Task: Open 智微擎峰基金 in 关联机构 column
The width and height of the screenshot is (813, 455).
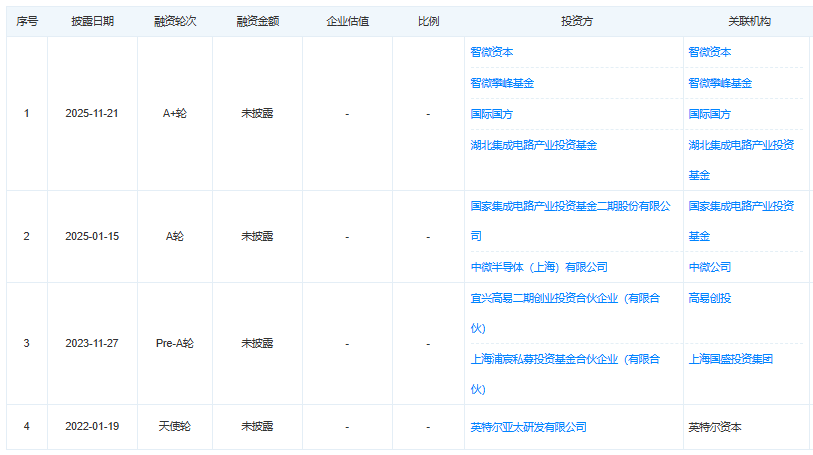Action: [720, 83]
